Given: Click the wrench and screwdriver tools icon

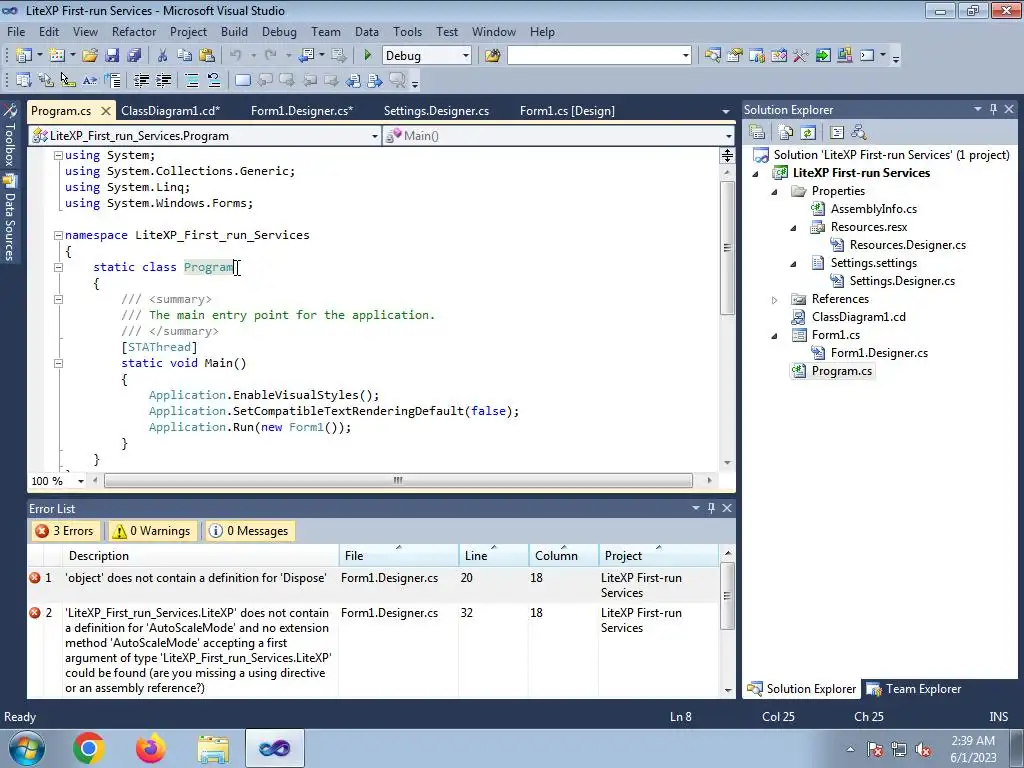Looking at the screenshot, I should tap(801, 56).
